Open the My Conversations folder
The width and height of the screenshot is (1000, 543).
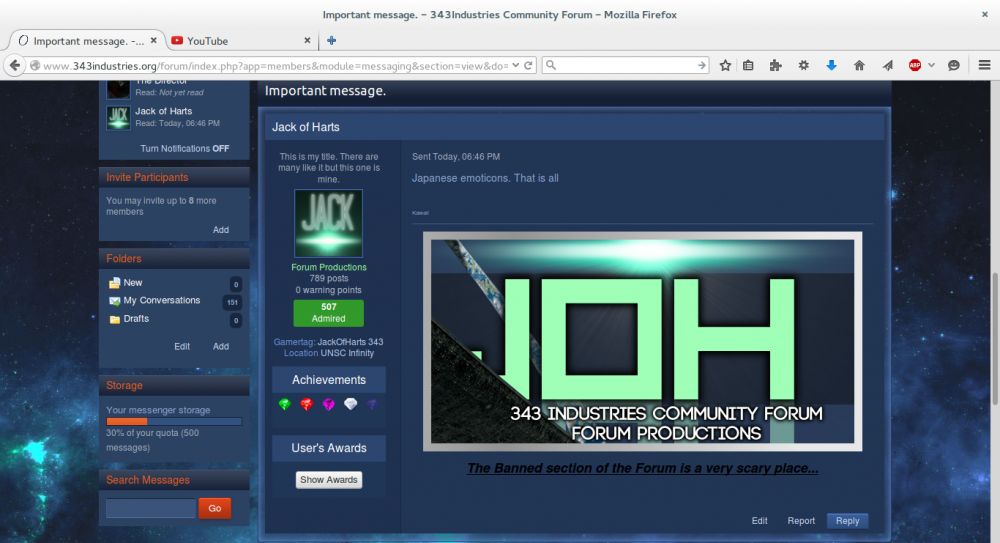pos(161,301)
